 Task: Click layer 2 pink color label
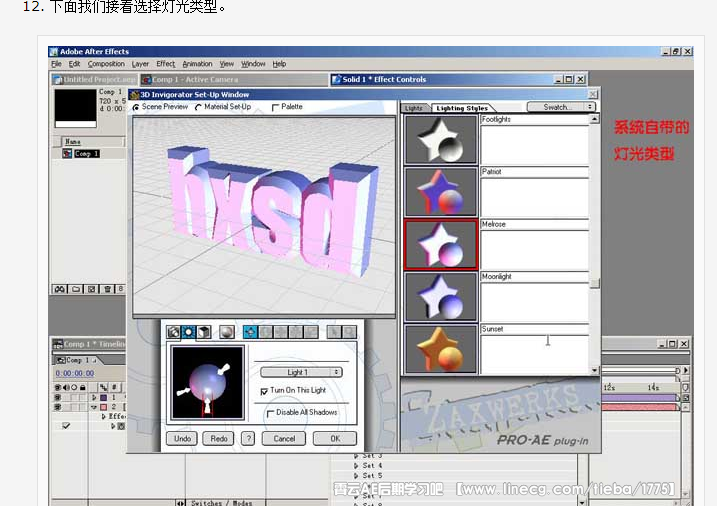(x=104, y=407)
